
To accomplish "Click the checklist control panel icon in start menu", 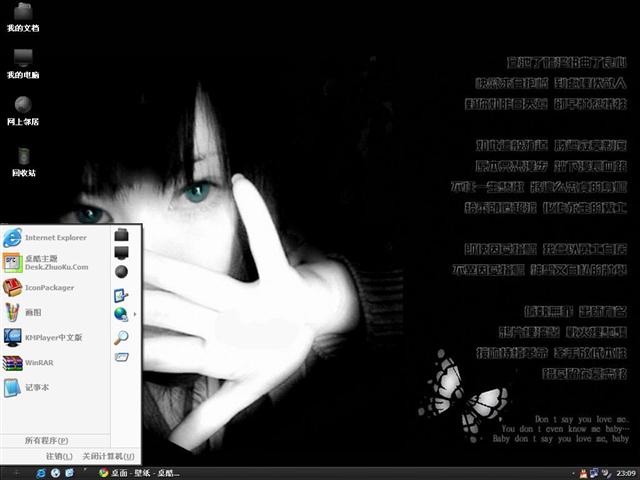I will [x=121, y=295].
